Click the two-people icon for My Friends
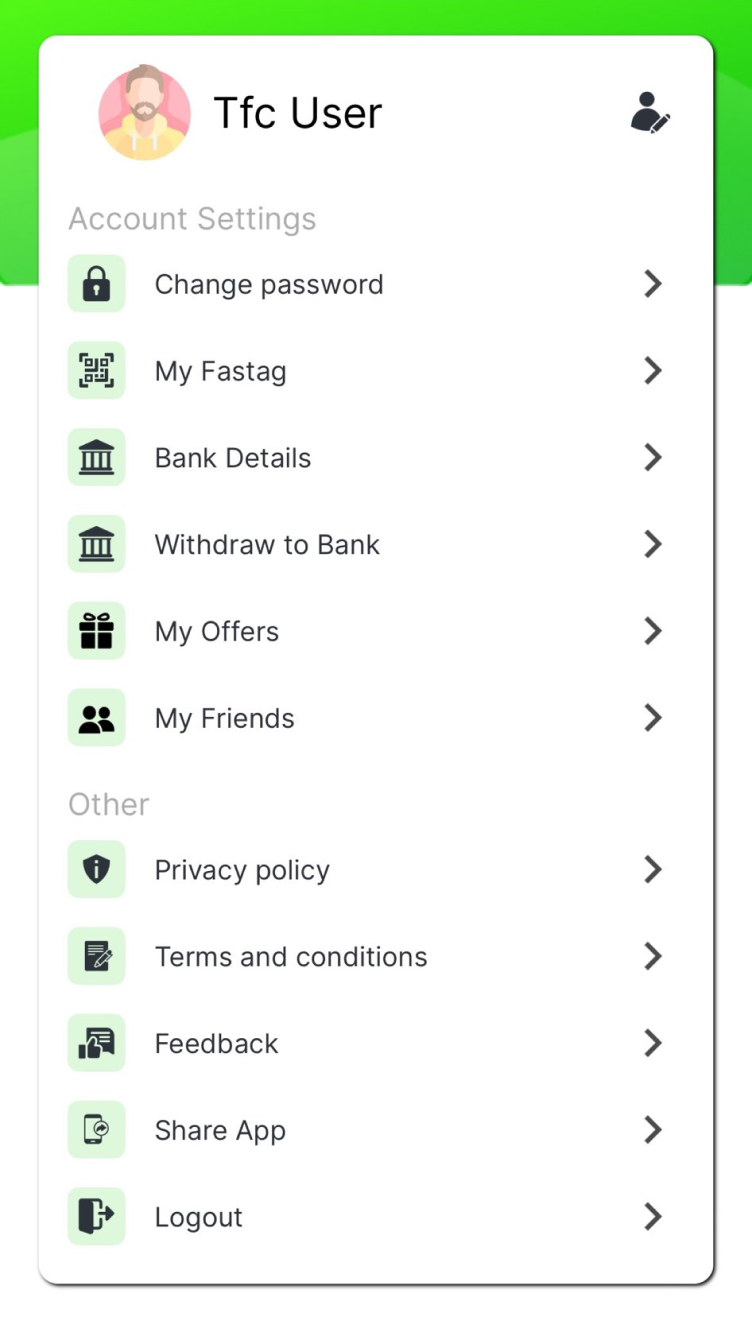 96,718
